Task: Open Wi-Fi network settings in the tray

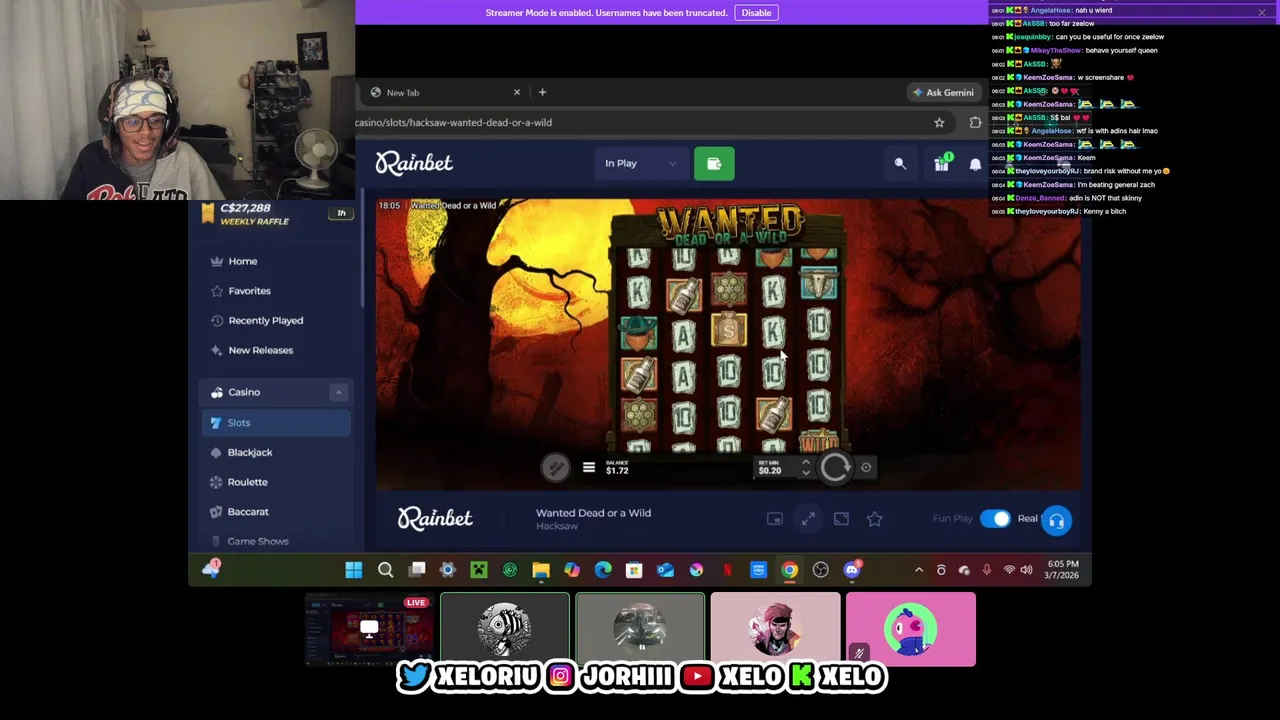Action: (1009, 570)
